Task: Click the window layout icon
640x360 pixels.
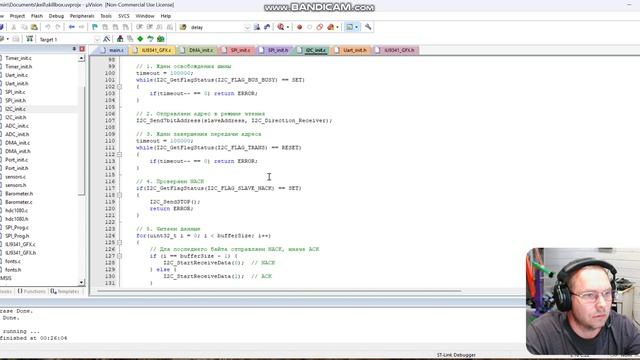Action: click(x=349, y=27)
